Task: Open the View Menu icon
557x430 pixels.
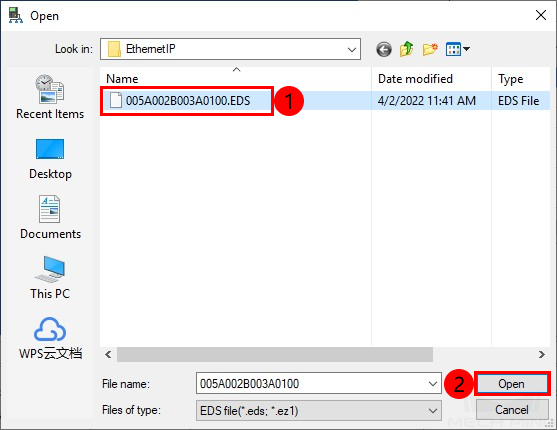Action: (458, 49)
